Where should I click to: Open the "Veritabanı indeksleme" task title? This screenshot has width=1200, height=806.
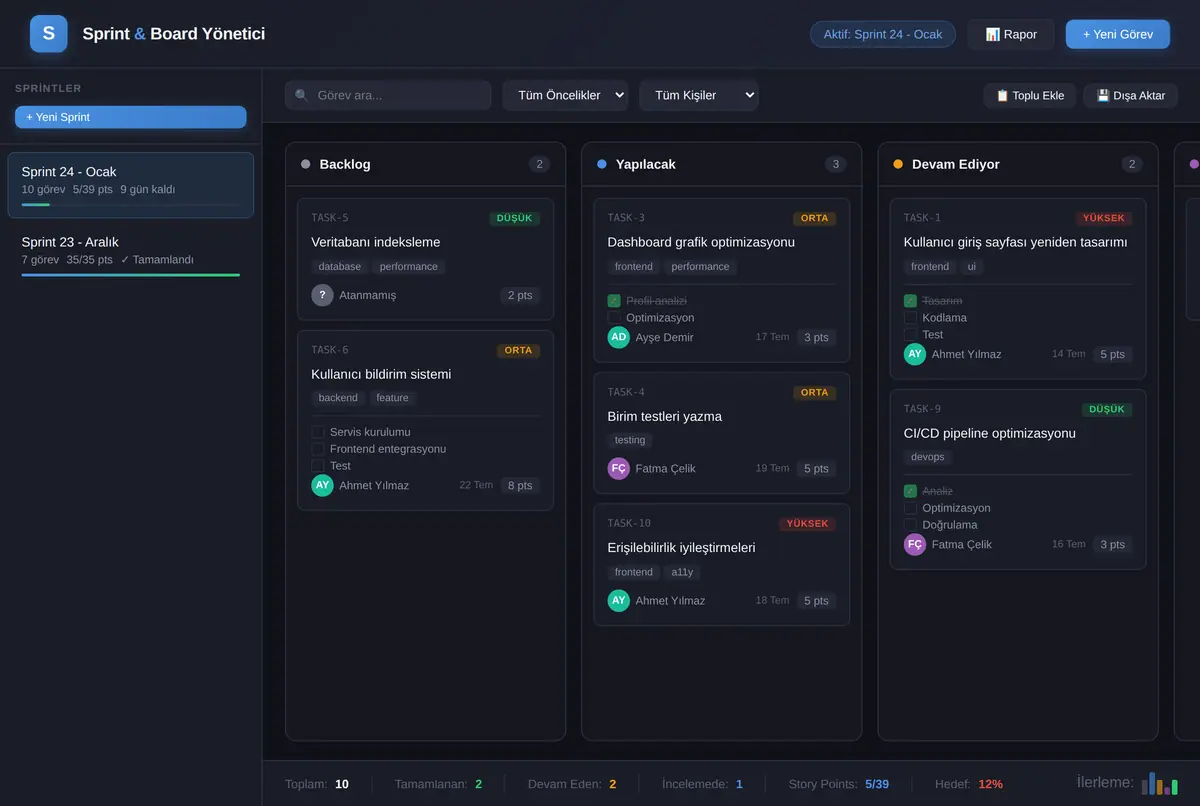pos(376,242)
